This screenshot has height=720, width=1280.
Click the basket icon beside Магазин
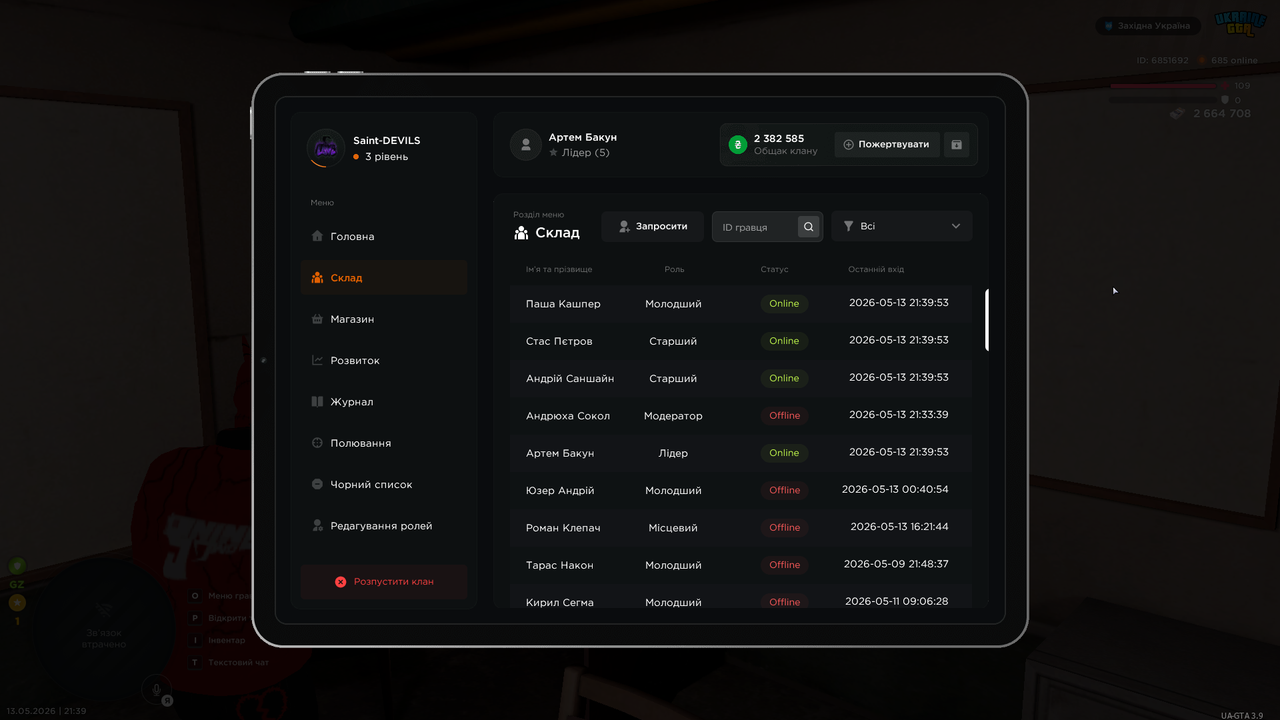point(317,319)
